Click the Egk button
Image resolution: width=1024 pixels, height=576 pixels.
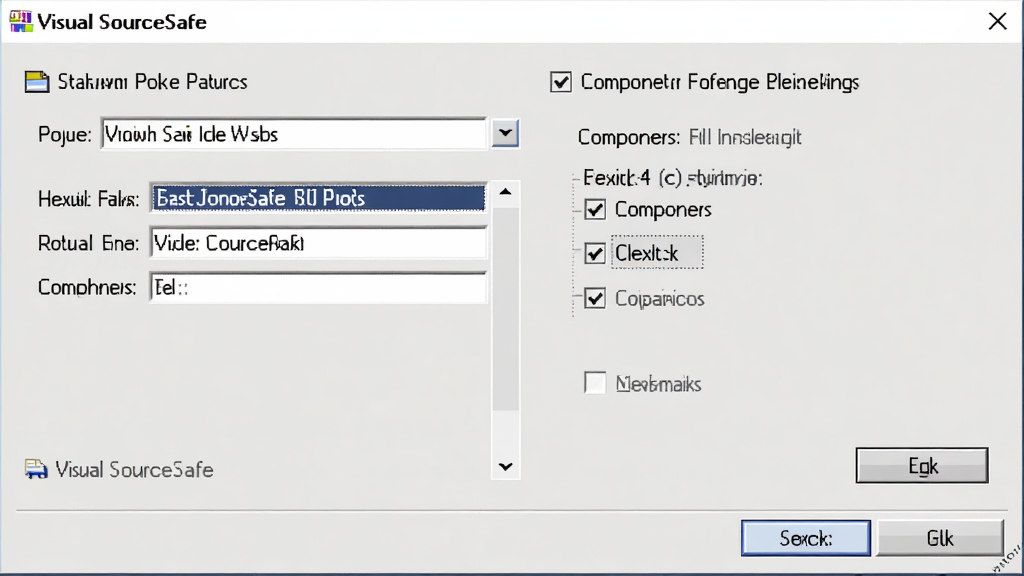921,466
